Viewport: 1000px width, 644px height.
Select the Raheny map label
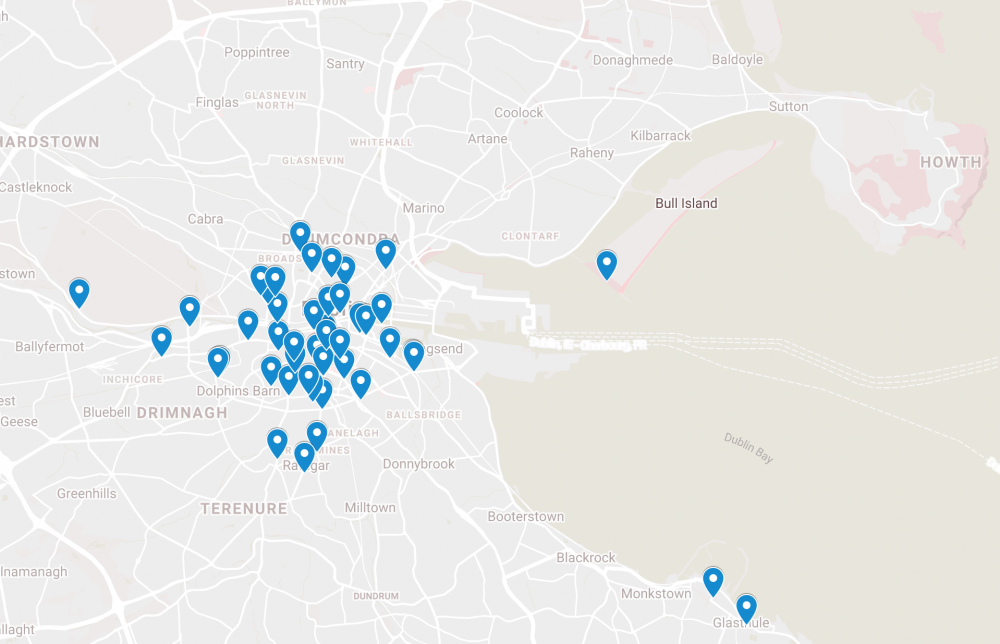[x=592, y=153]
